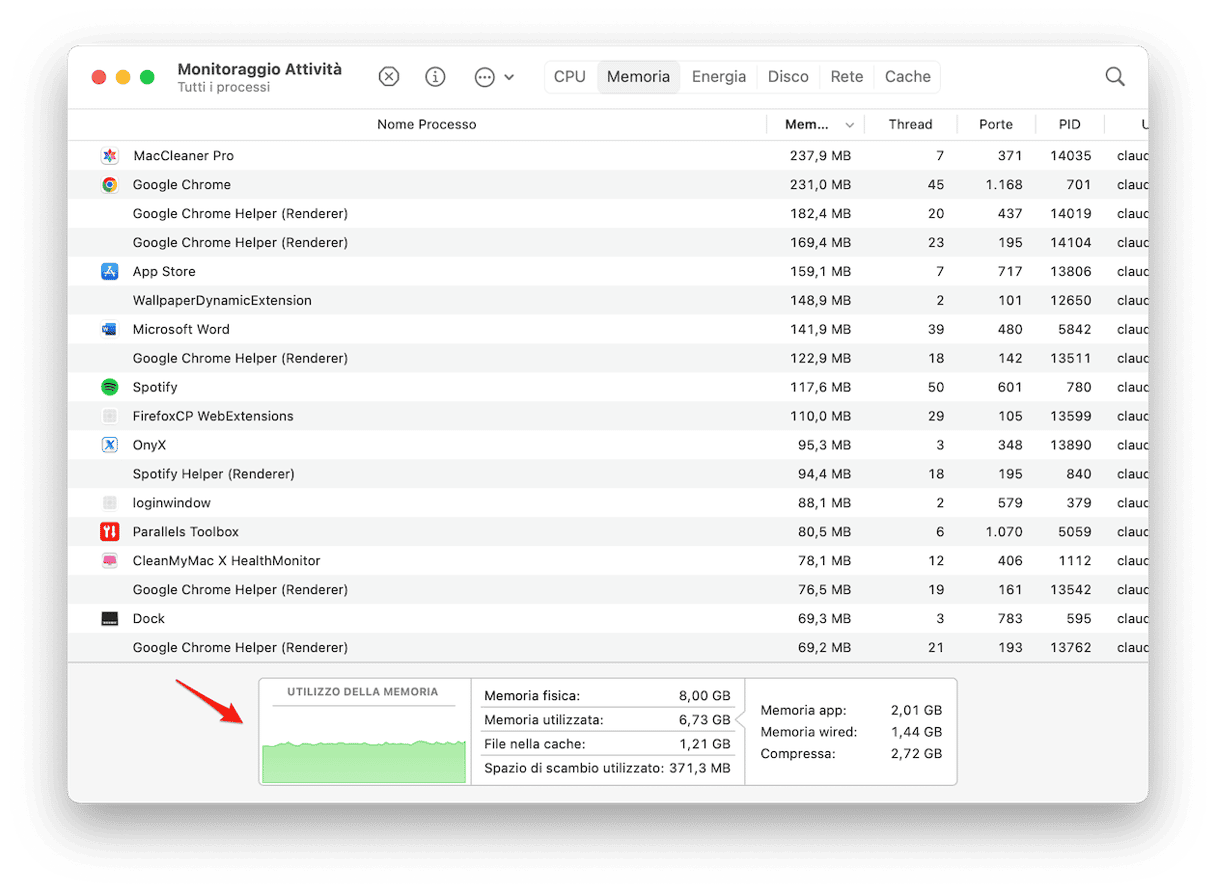Click the File nella cache 1,21 GB entry
The width and height of the screenshot is (1216, 892).
tap(607, 744)
